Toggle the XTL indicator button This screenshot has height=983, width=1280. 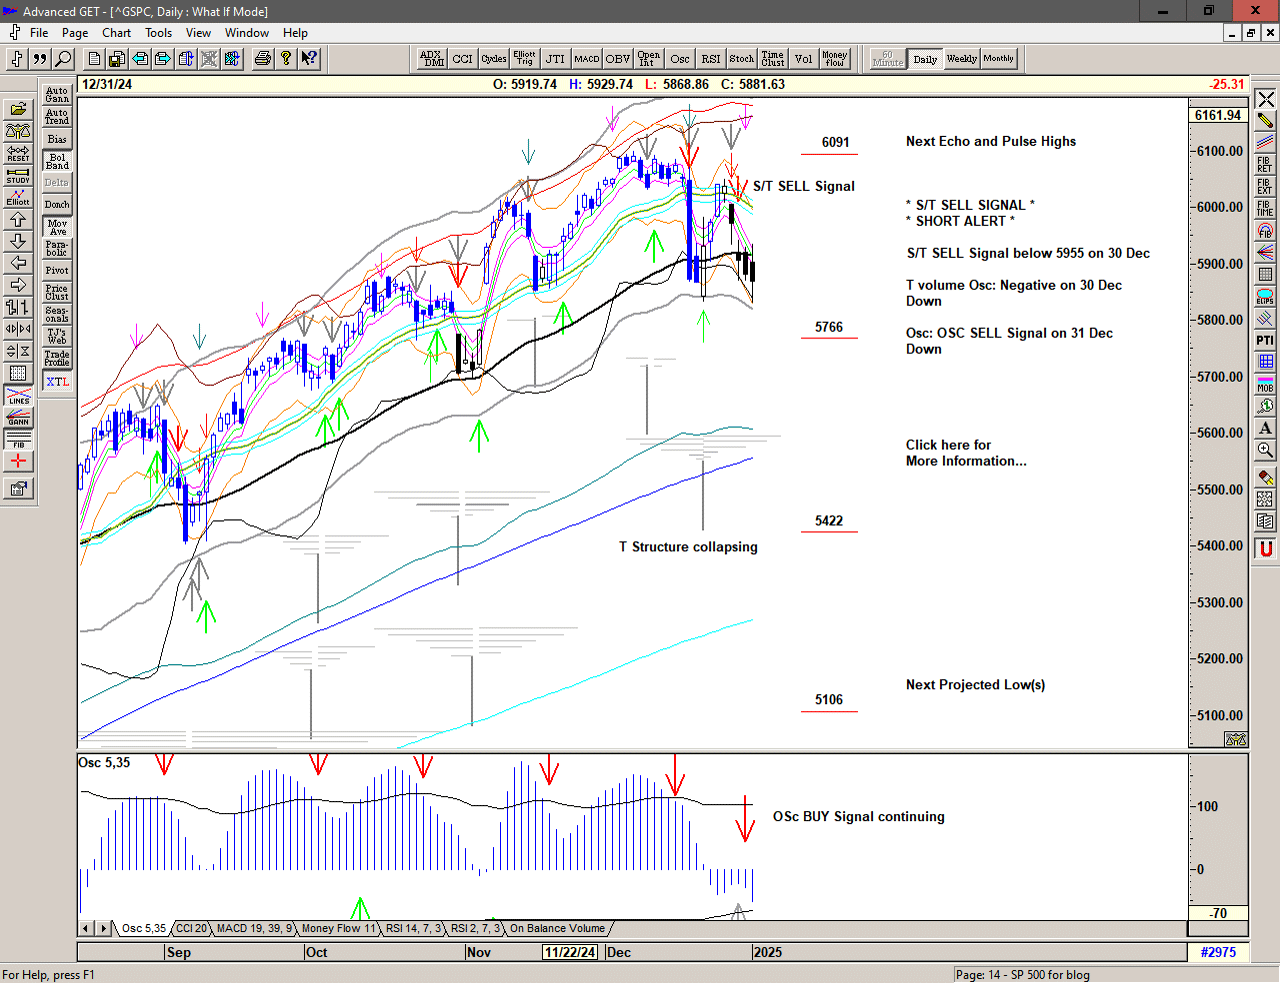(57, 382)
